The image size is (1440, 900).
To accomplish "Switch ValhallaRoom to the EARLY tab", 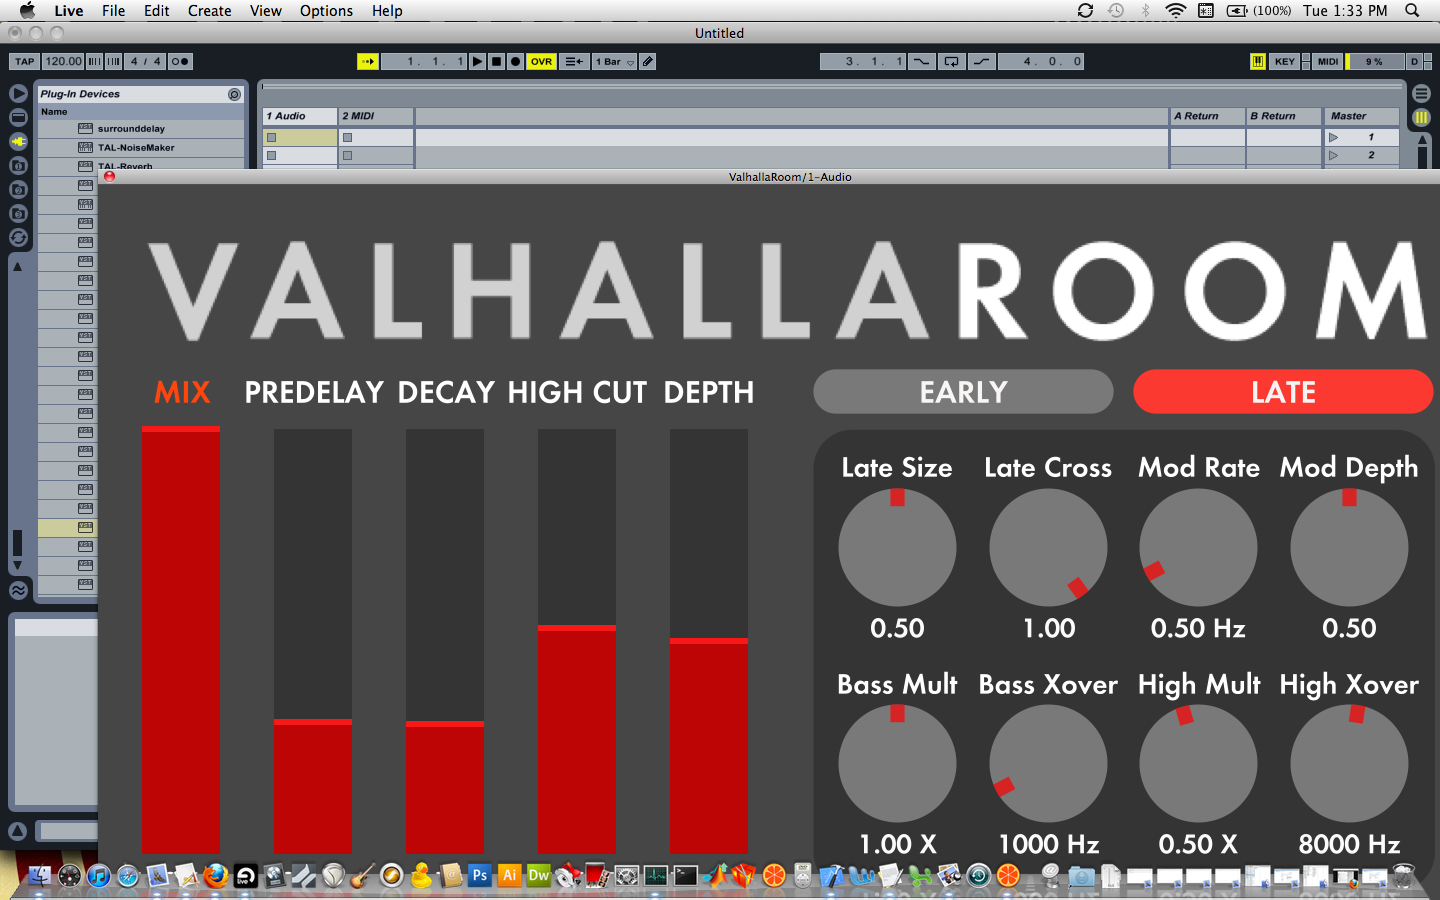I will click(x=963, y=392).
